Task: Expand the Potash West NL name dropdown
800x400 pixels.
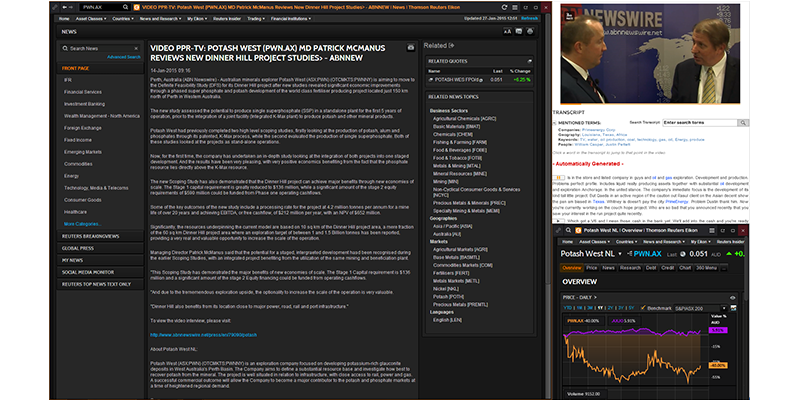Action: pos(620,254)
